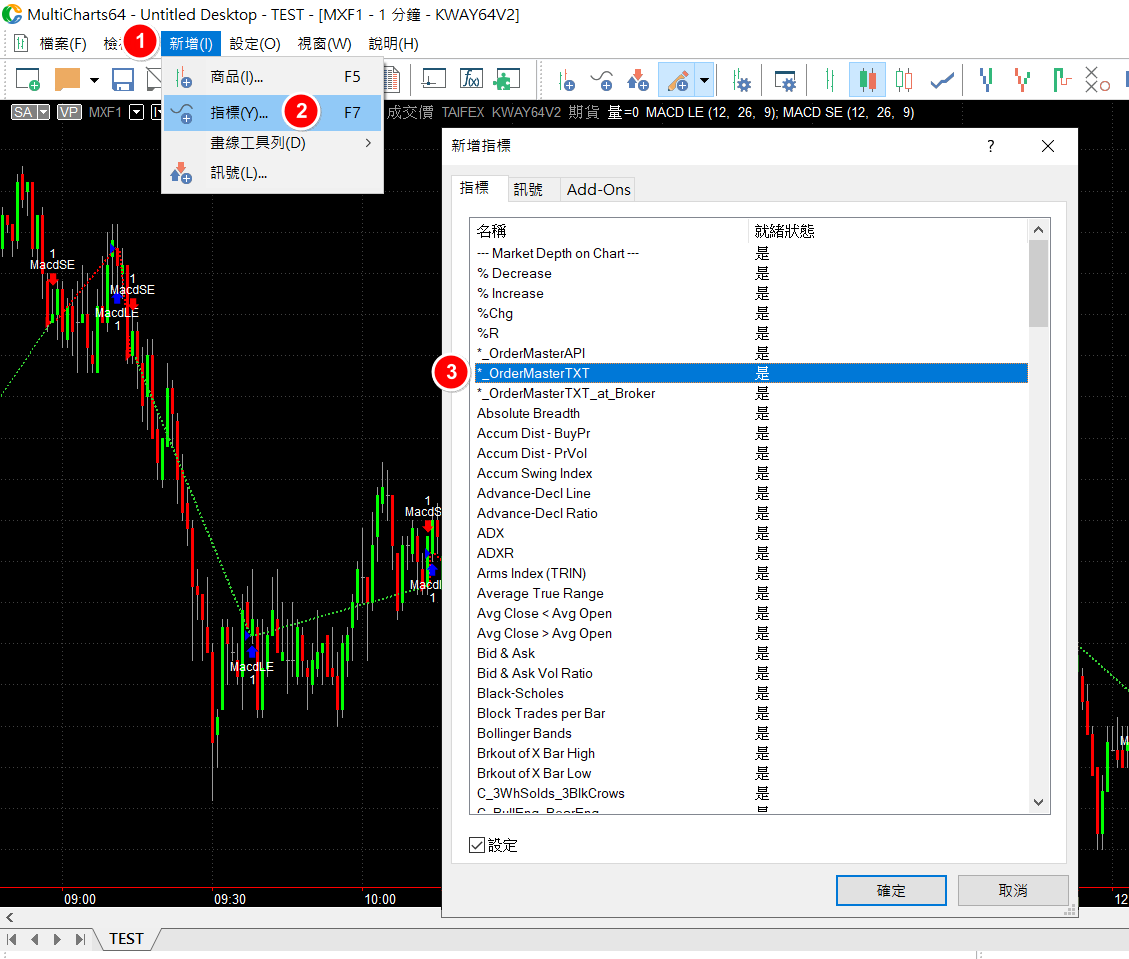
Task: Expand the 畫線工具列 submenu
Action: point(368,143)
